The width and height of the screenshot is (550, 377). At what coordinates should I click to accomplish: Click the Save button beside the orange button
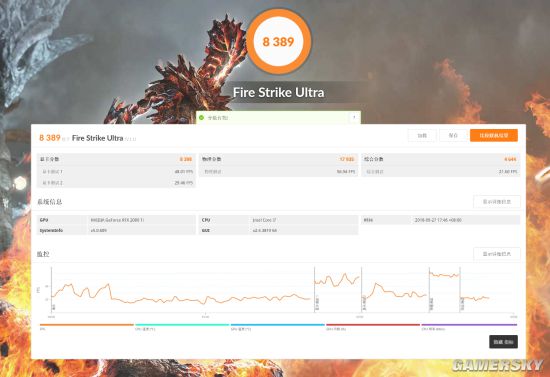[453, 135]
